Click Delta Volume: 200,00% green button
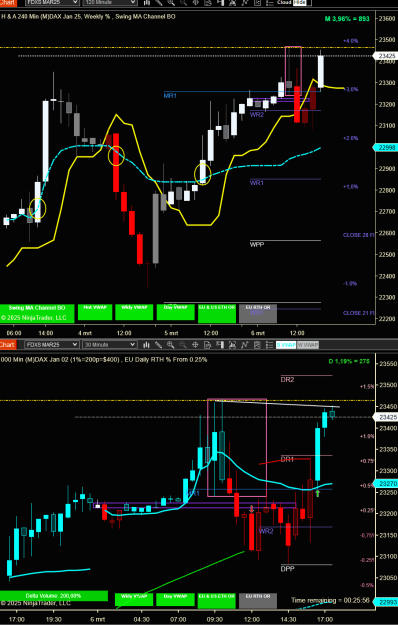 click(54, 596)
